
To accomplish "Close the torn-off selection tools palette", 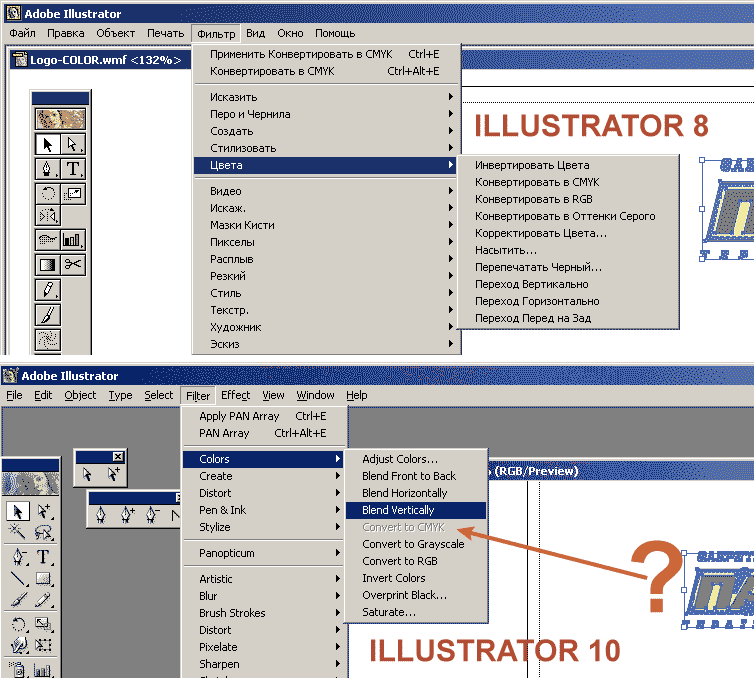I will [118, 456].
